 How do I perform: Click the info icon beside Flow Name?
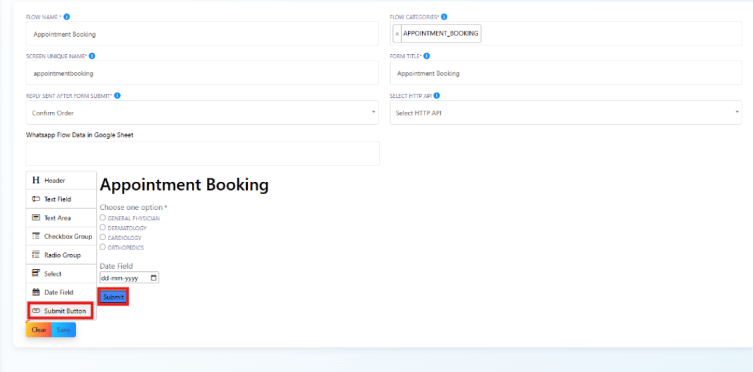click(67, 17)
